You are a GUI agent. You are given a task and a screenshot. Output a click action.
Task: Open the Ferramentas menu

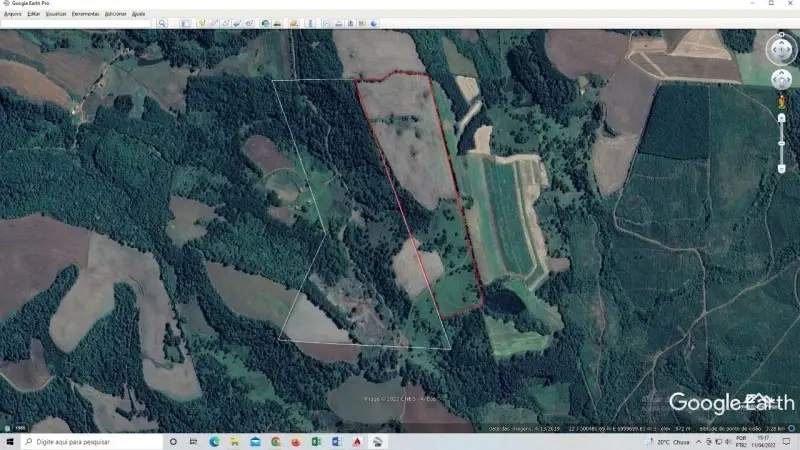[85, 14]
